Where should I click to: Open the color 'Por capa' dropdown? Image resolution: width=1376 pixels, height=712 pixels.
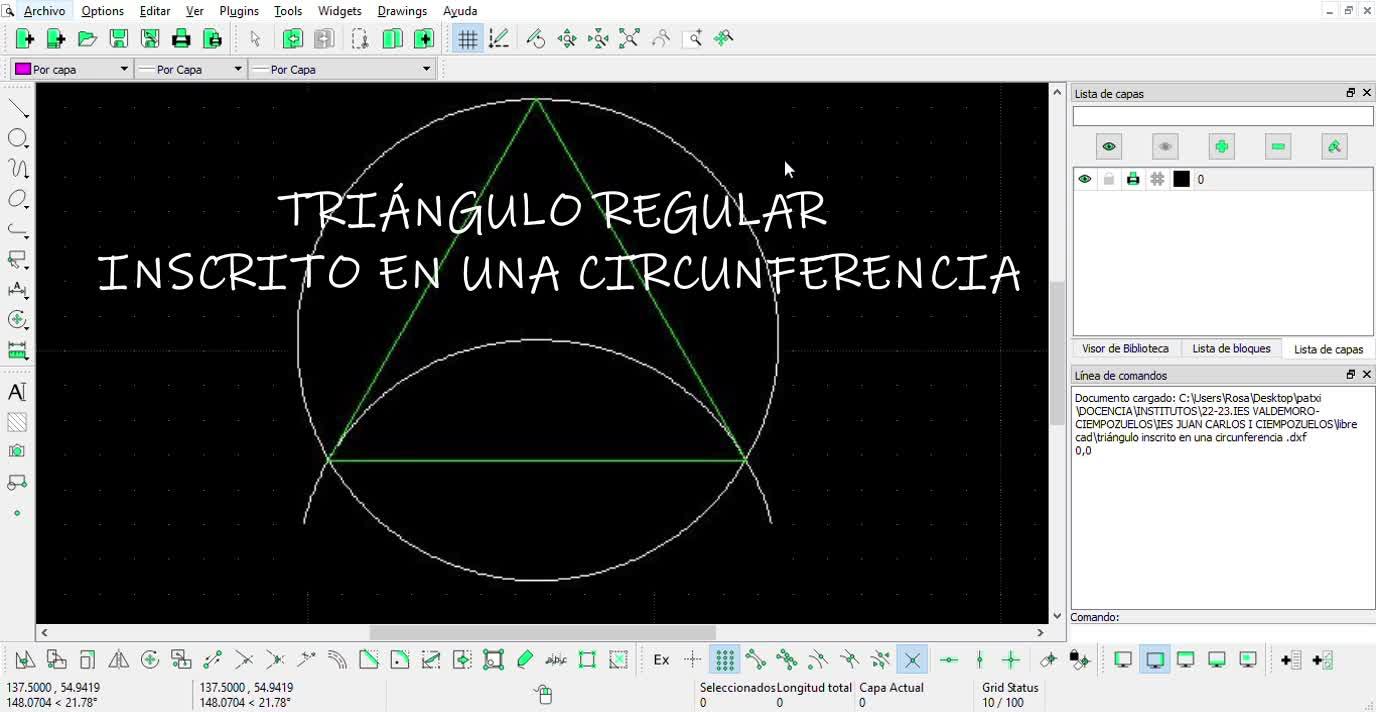coord(71,69)
